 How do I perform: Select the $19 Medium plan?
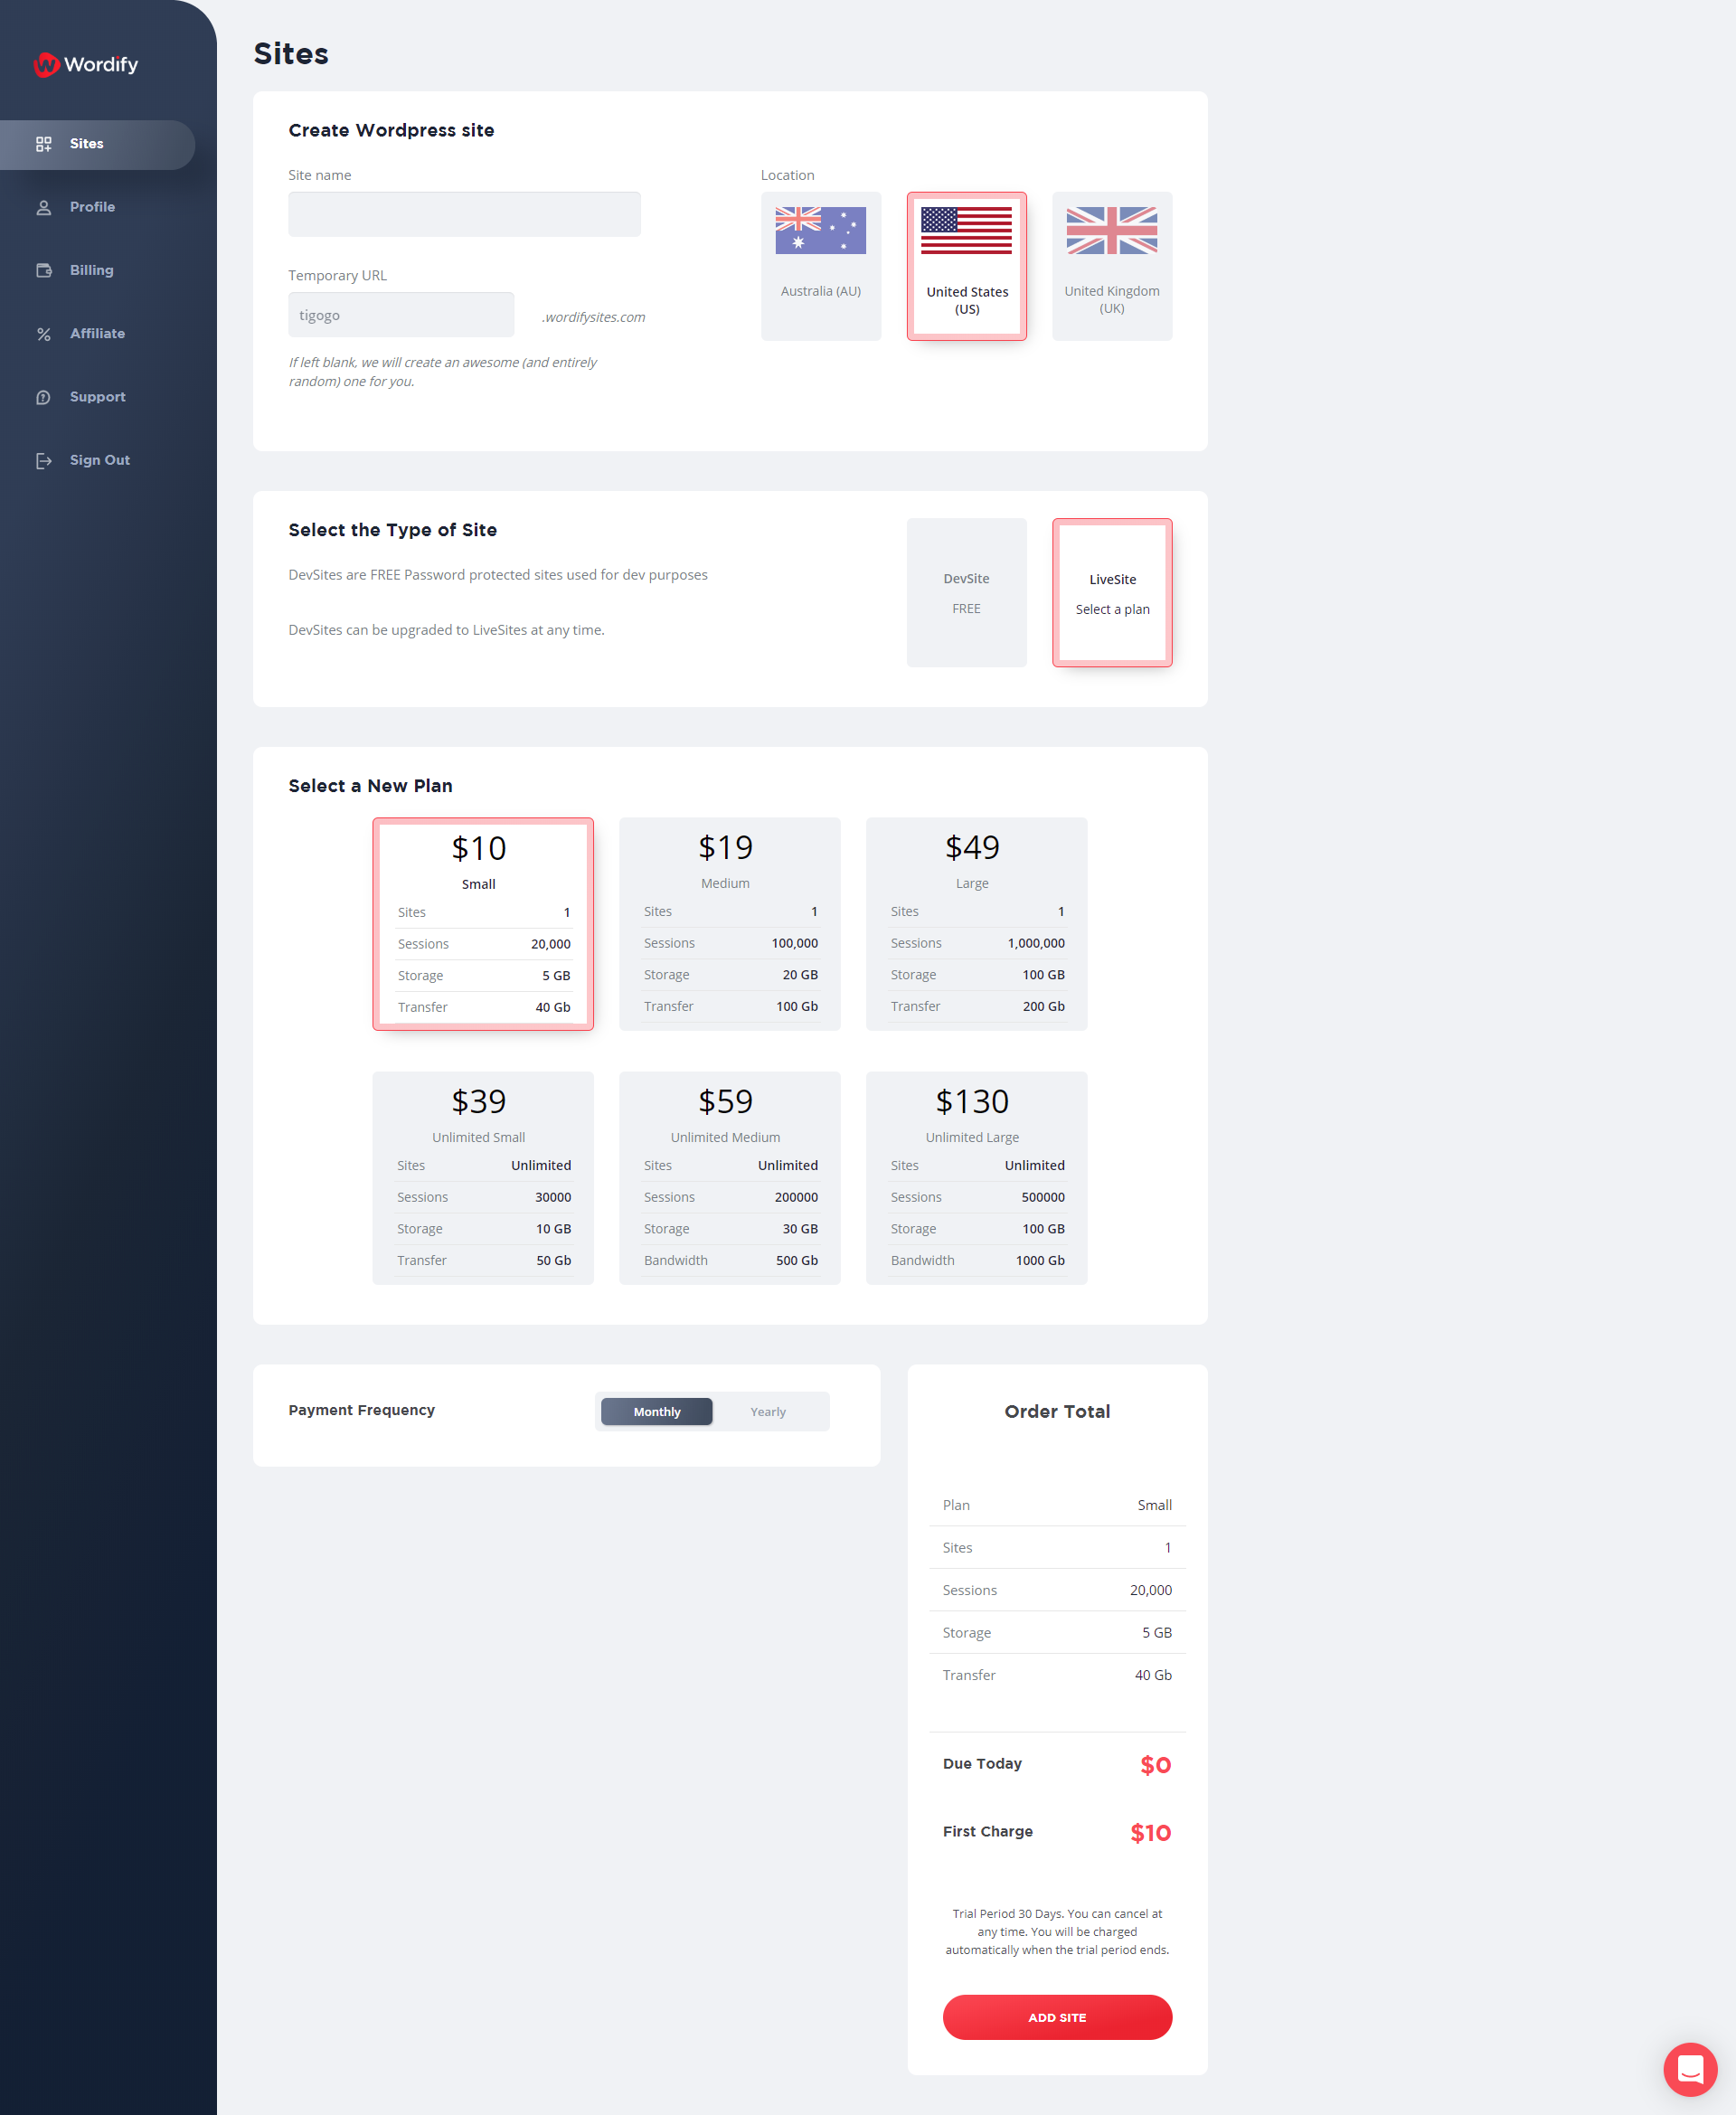(x=726, y=922)
